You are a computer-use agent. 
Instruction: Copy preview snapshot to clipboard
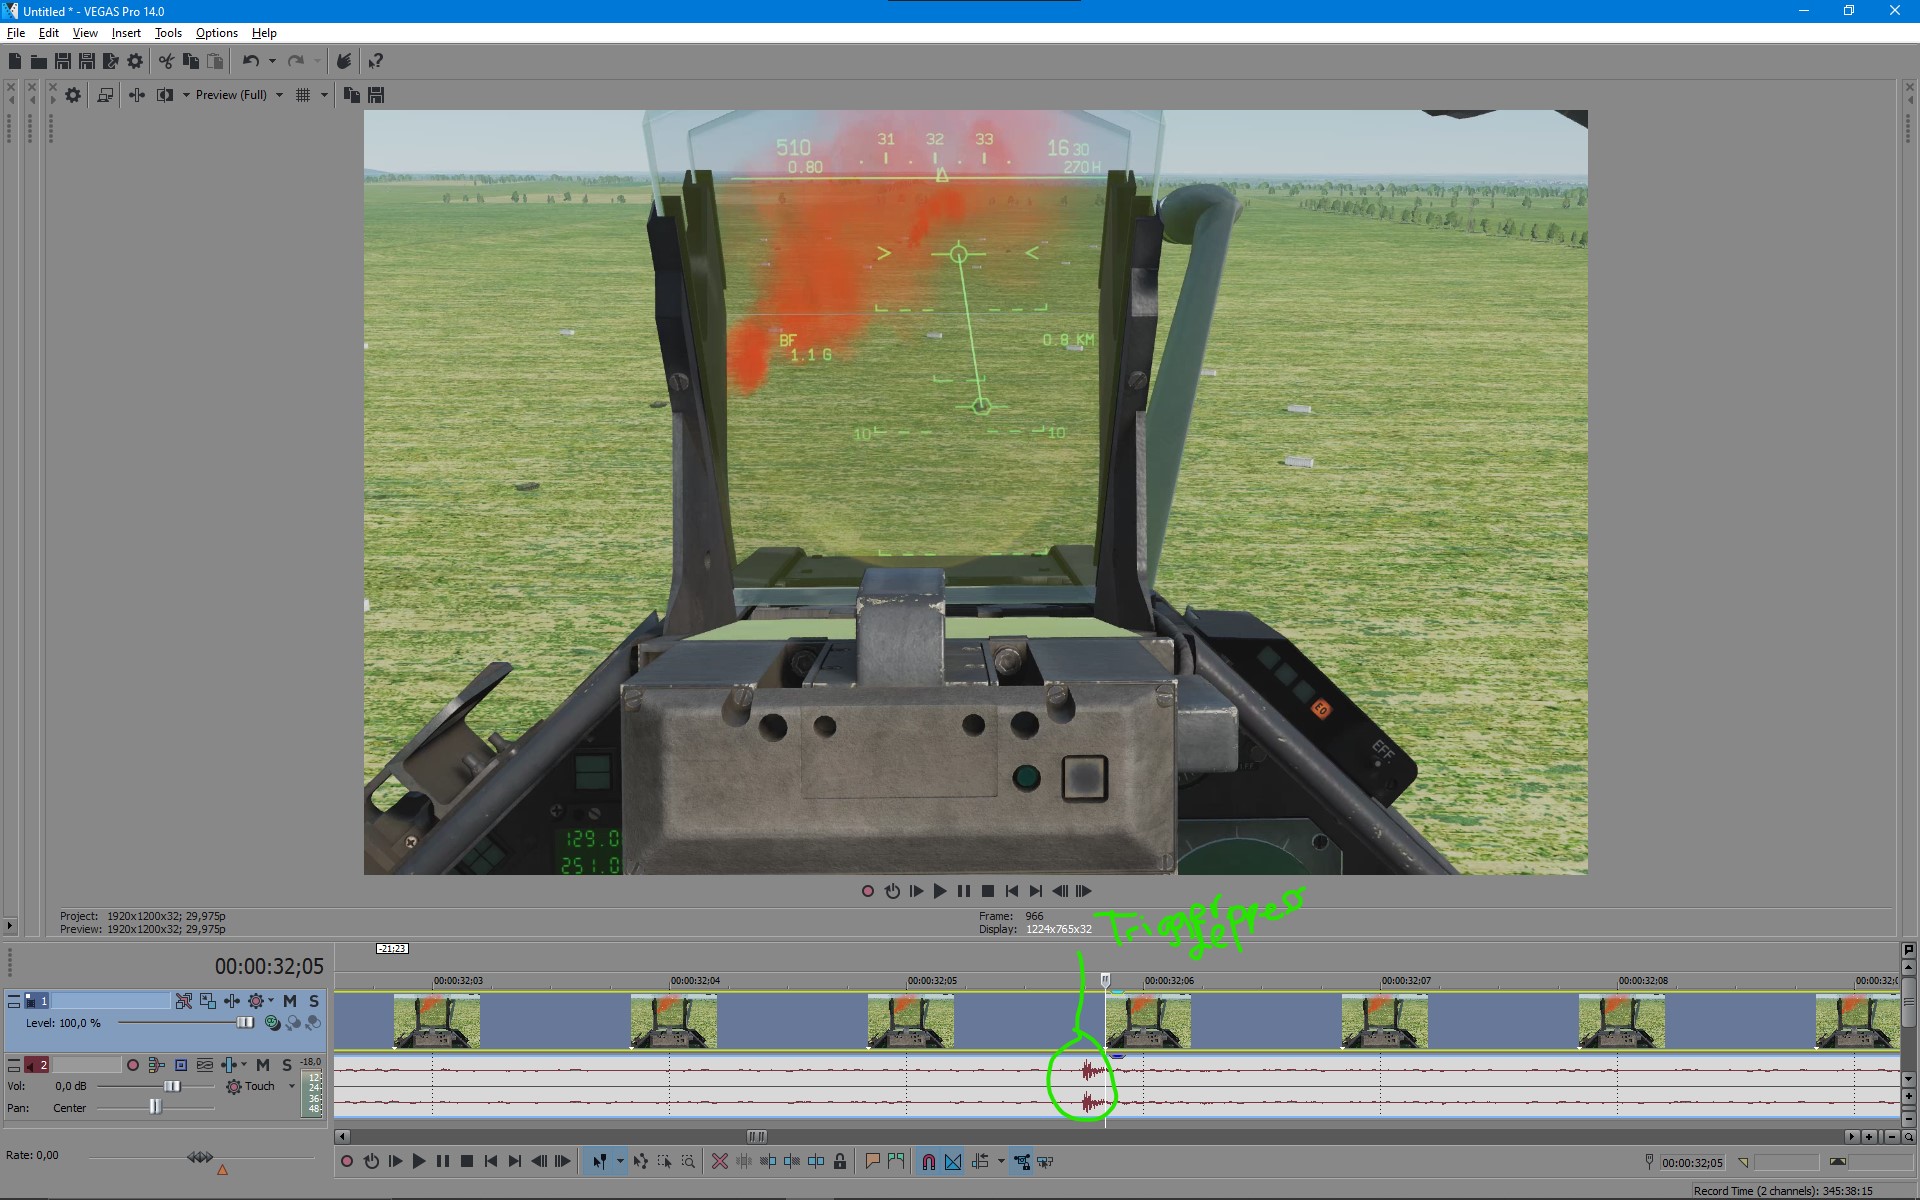click(x=351, y=95)
